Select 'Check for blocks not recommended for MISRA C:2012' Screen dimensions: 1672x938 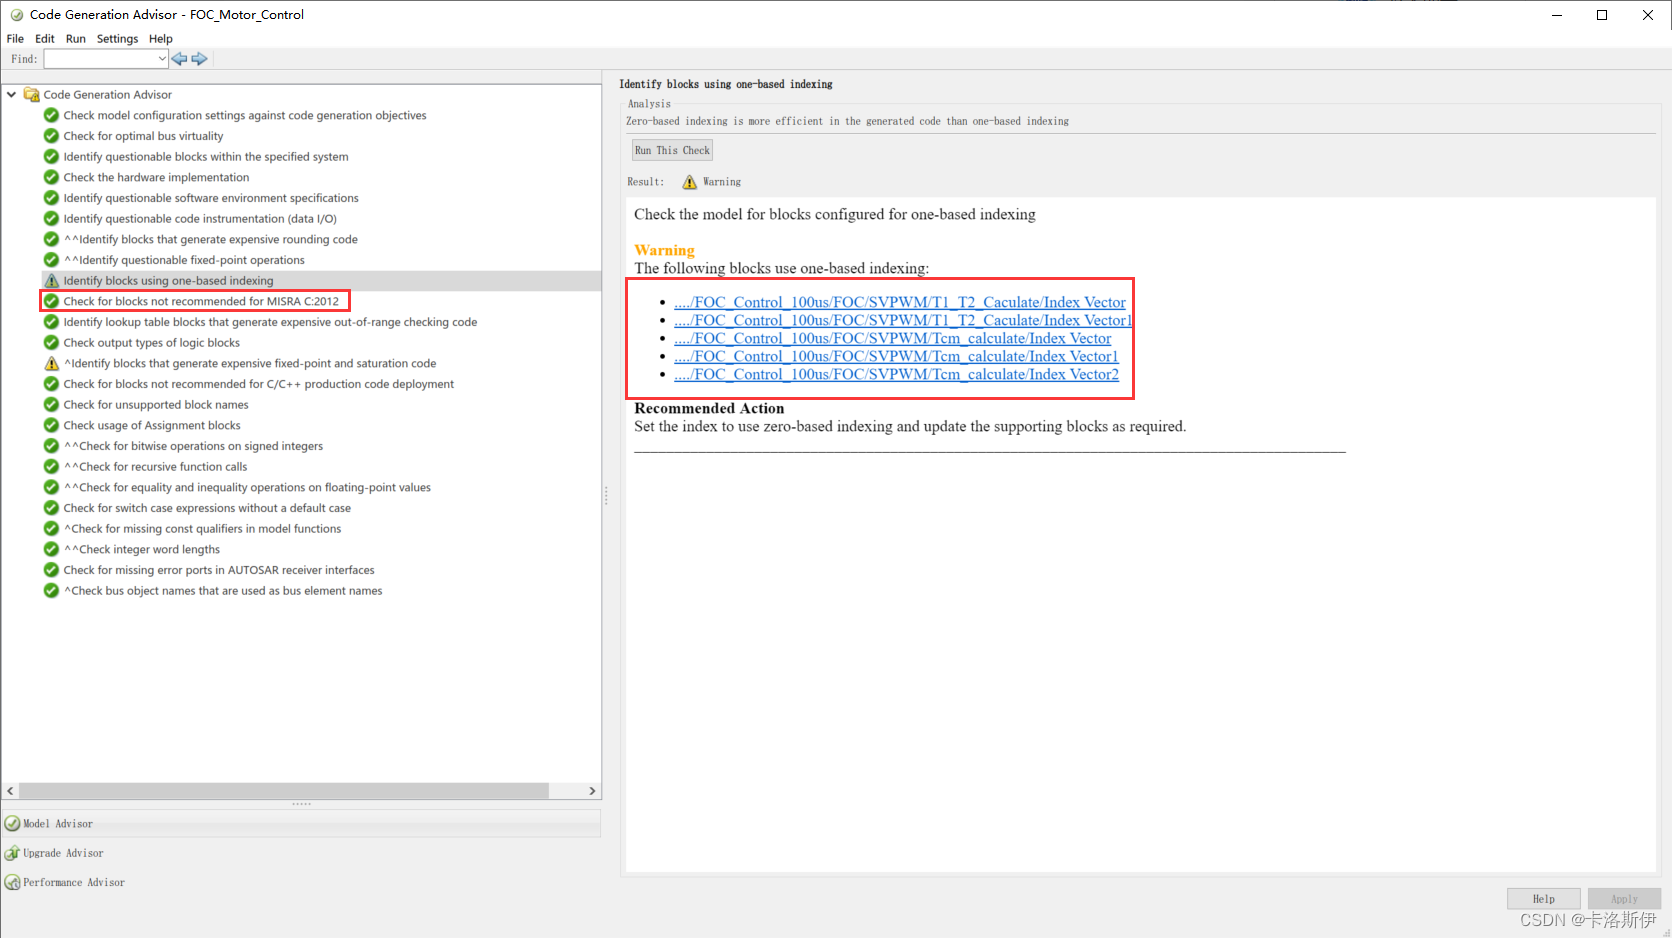[x=201, y=301]
